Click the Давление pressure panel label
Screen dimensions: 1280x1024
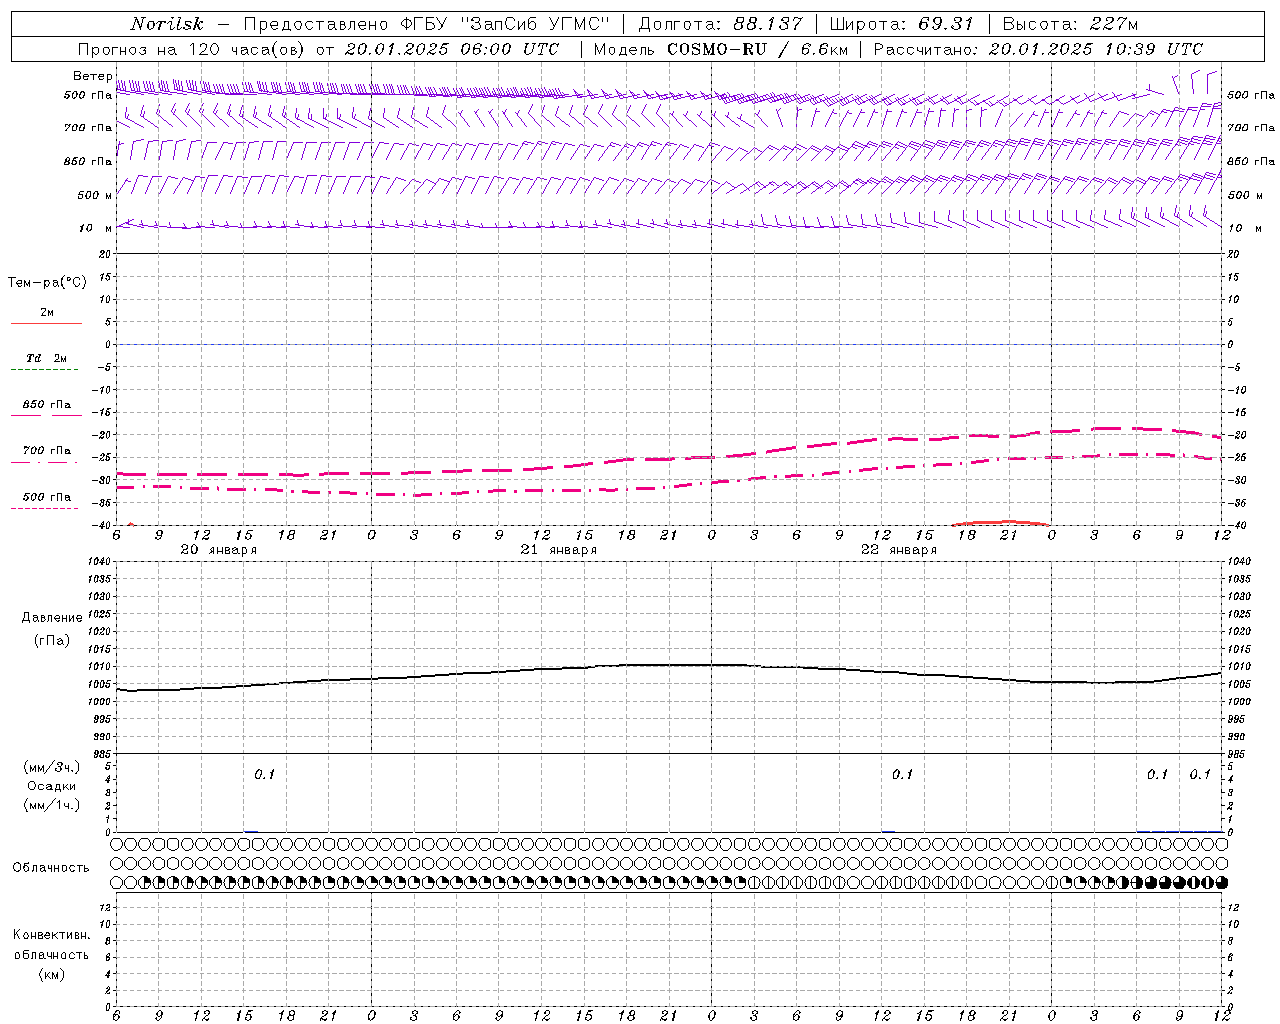click(x=52, y=618)
